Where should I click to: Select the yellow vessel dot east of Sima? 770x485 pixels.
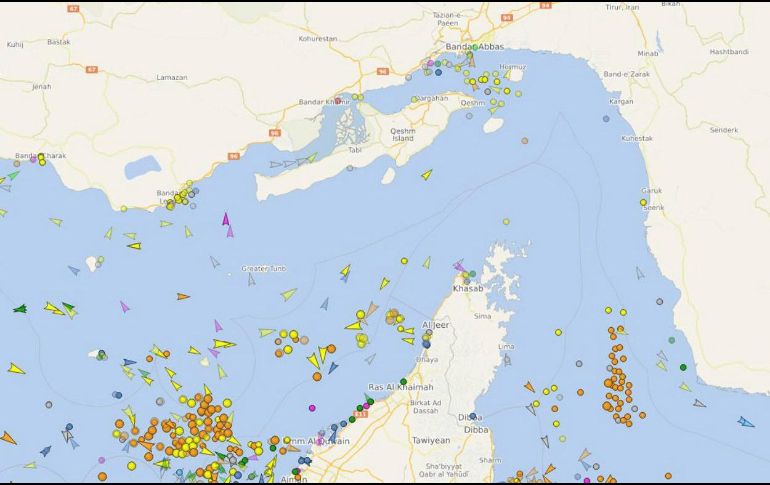[x=558, y=332]
